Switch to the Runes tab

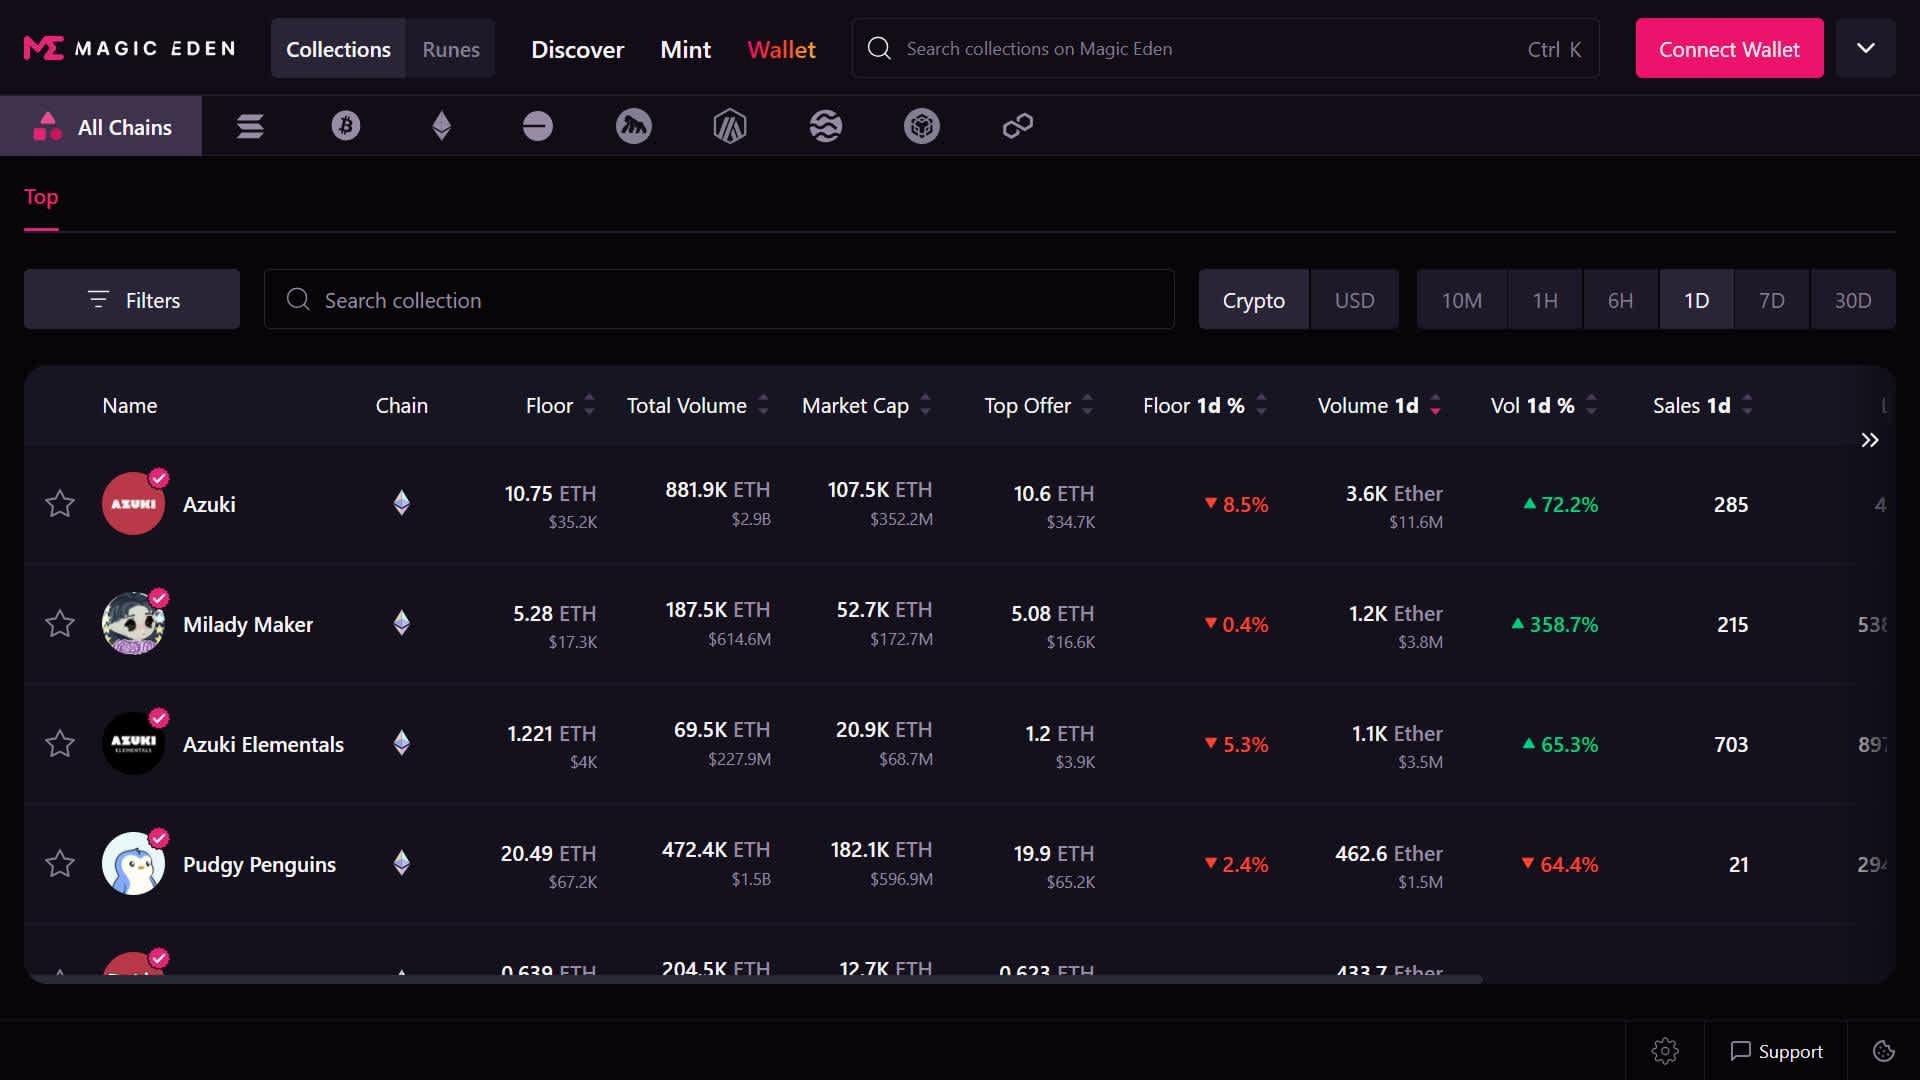[450, 48]
